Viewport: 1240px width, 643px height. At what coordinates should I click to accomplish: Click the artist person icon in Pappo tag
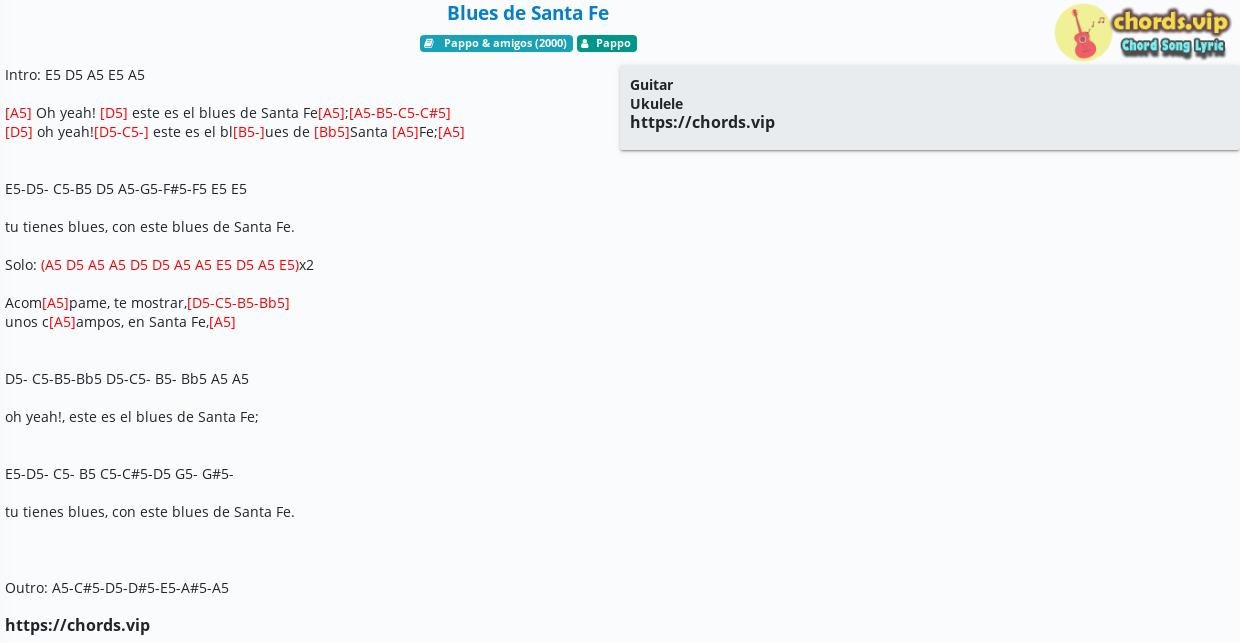[x=585, y=44]
